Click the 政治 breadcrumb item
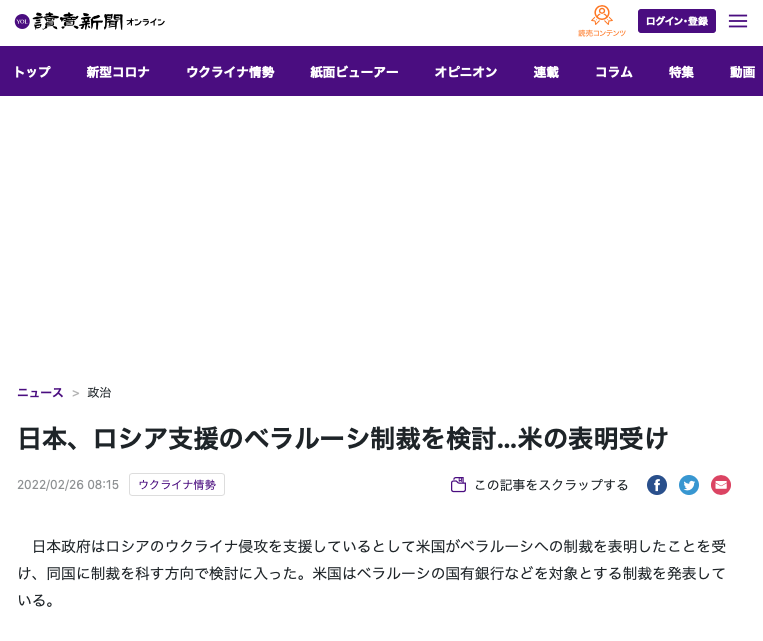This screenshot has width=763, height=641. tap(99, 393)
